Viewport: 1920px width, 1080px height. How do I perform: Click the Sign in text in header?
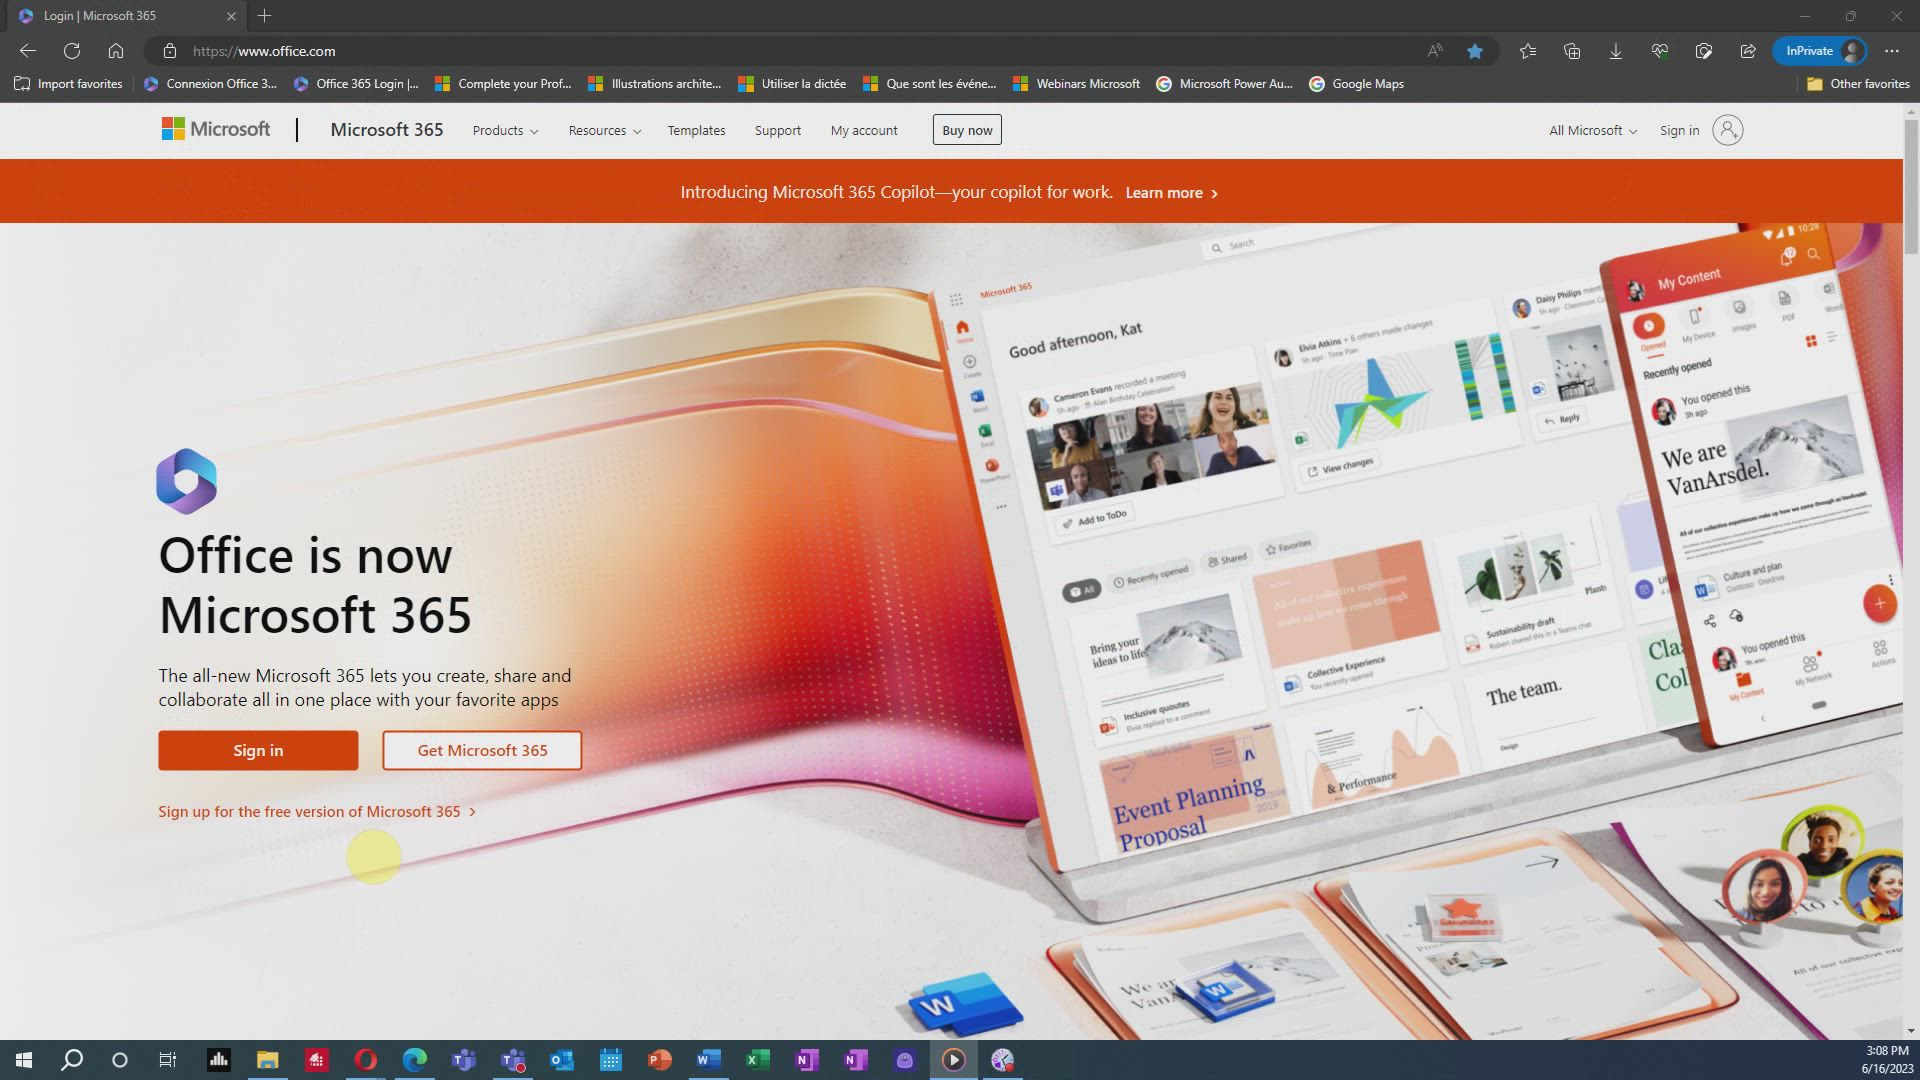tap(1679, 131)
